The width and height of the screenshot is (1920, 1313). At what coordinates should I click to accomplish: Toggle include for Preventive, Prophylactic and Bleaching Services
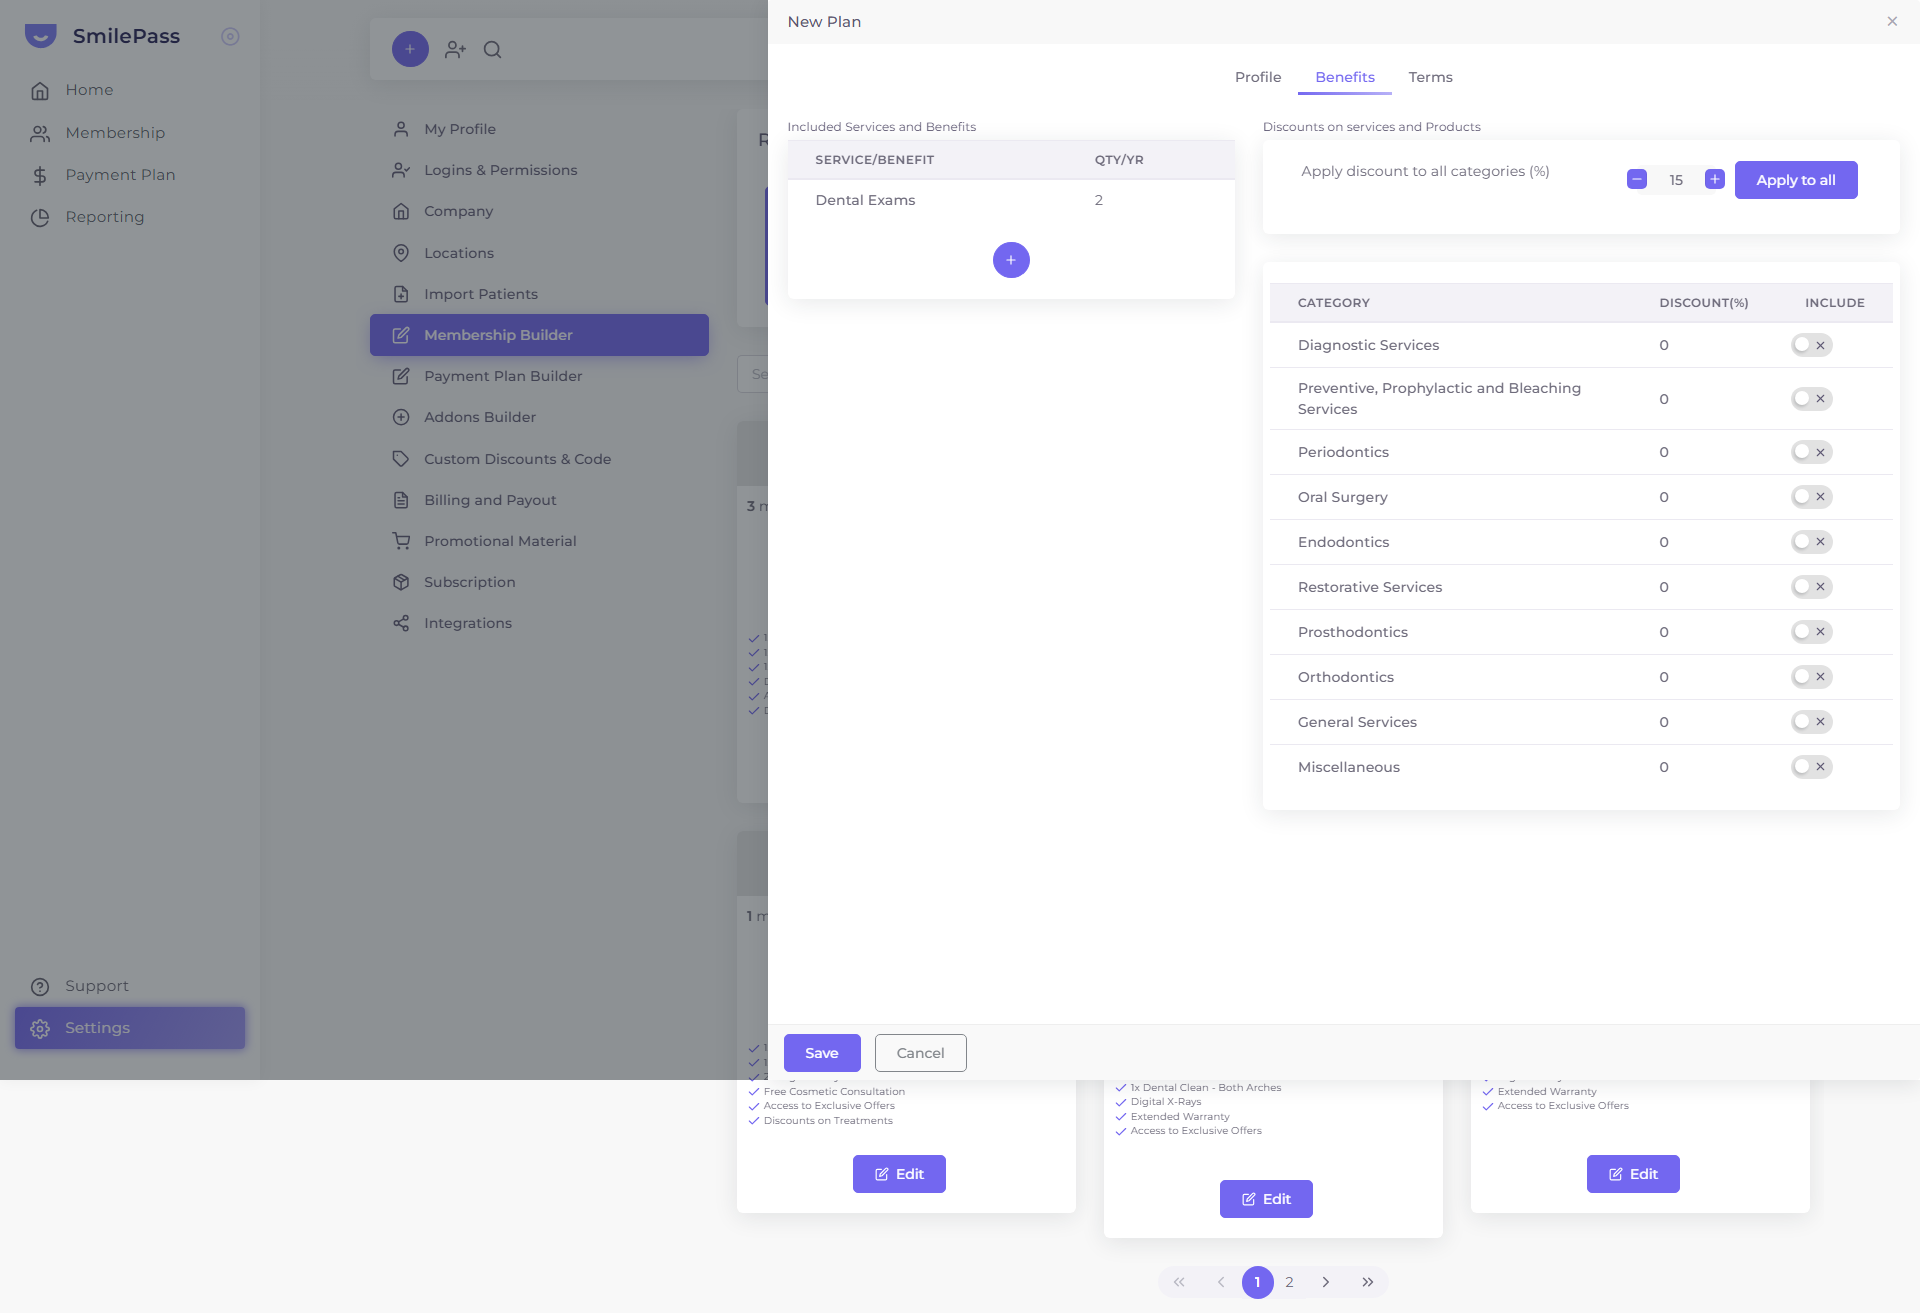coord(1811,399)
